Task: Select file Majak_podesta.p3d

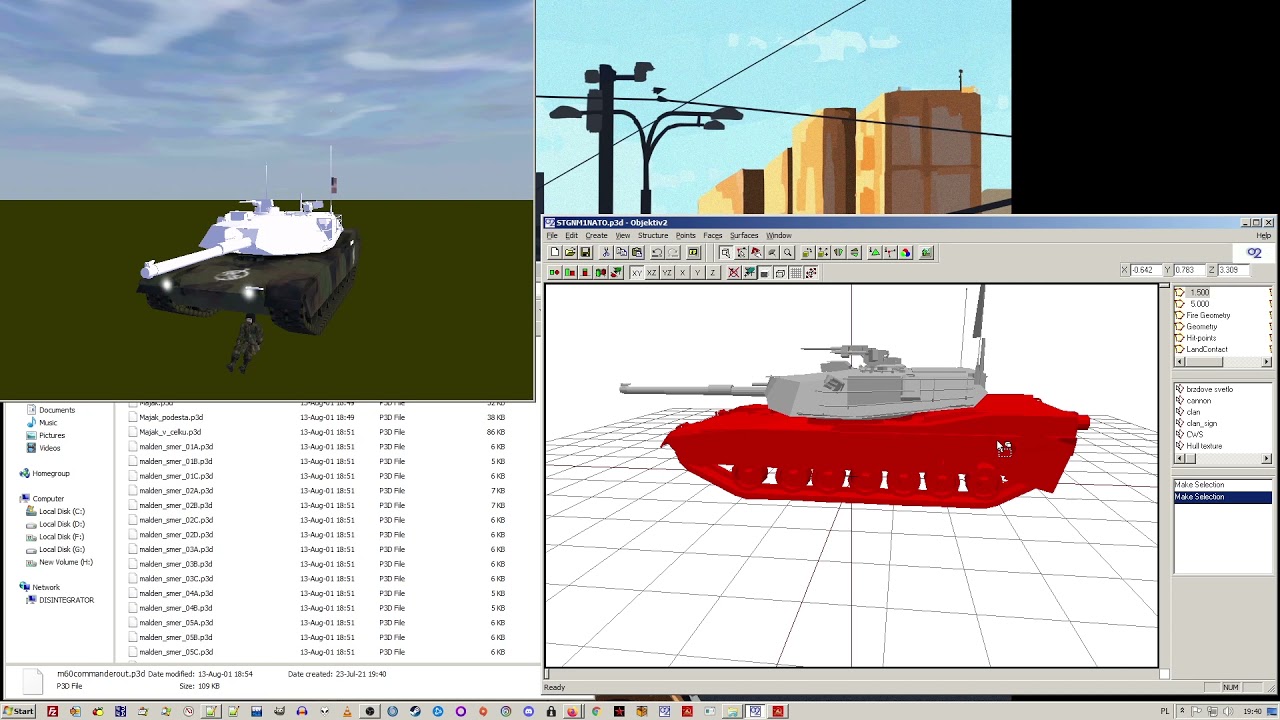Action: 171,417
